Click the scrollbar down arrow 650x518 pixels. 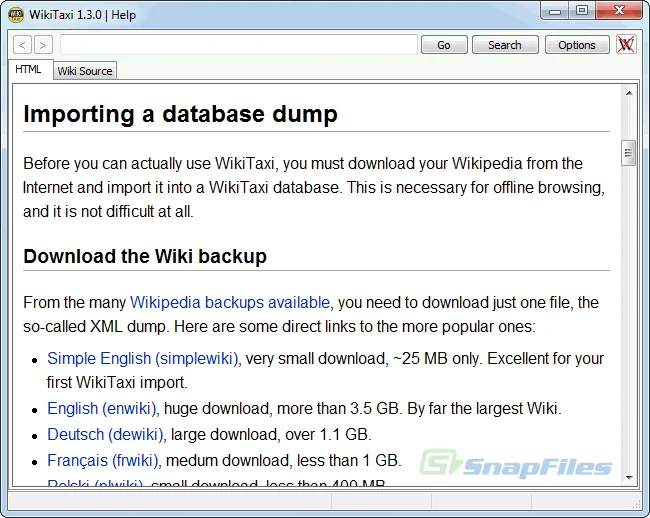[x=629, y=478]
